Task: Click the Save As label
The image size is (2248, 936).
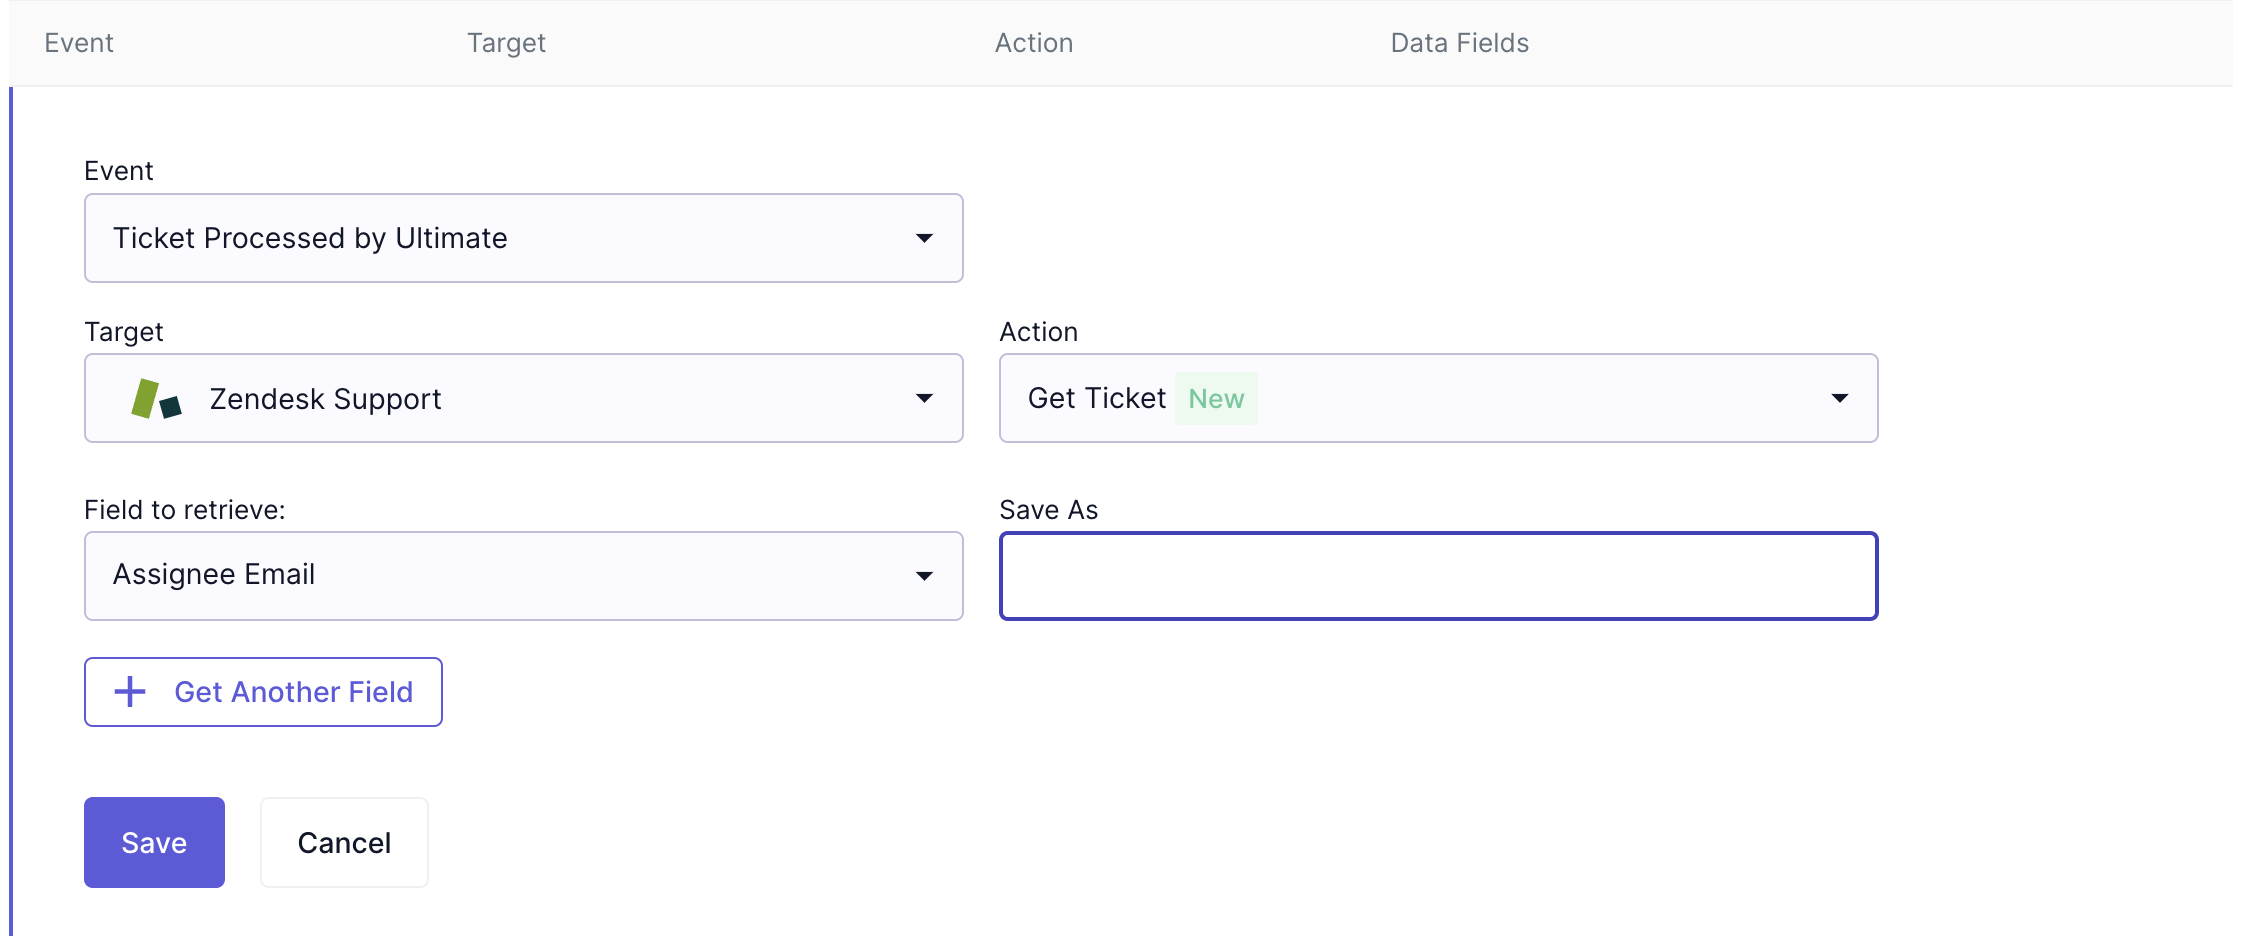Action: click(1048, 510)
